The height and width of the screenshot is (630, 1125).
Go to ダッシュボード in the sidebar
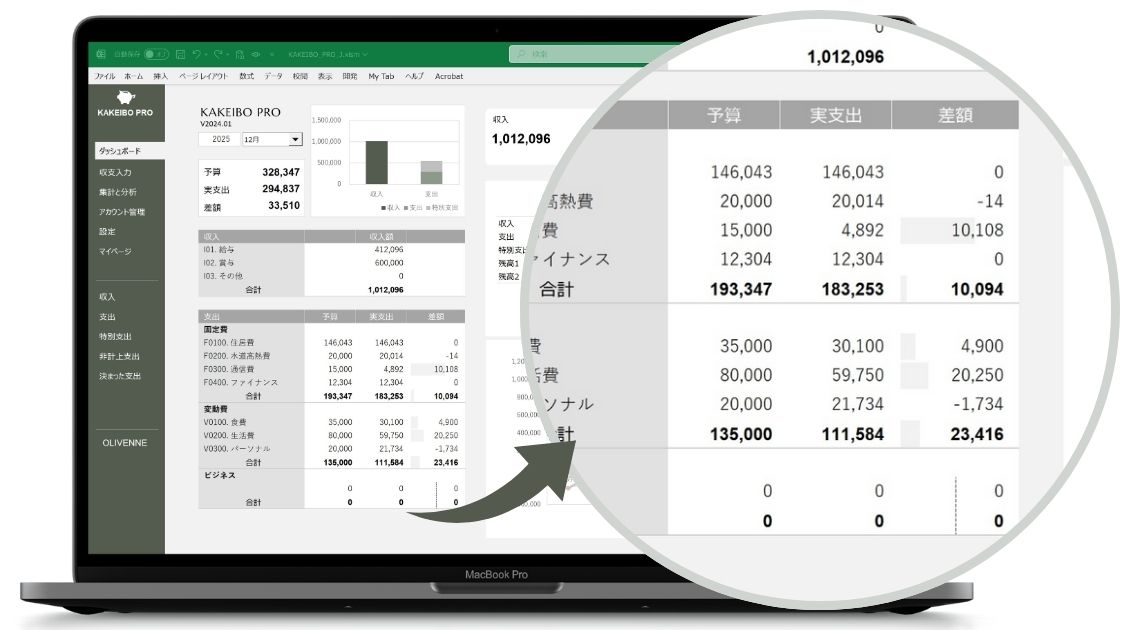pos(130,151)
